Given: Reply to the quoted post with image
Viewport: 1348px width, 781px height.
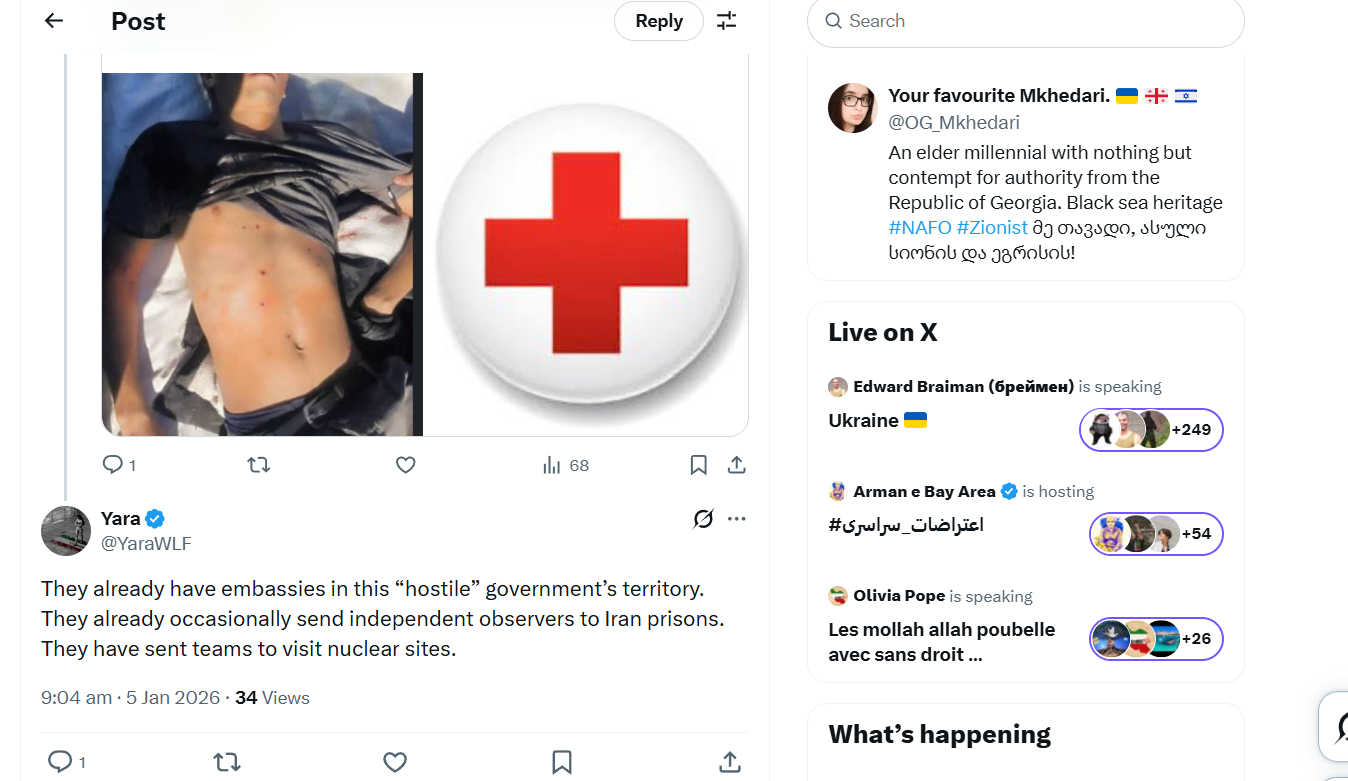Looking at the screenshot, I should [112, 465].
